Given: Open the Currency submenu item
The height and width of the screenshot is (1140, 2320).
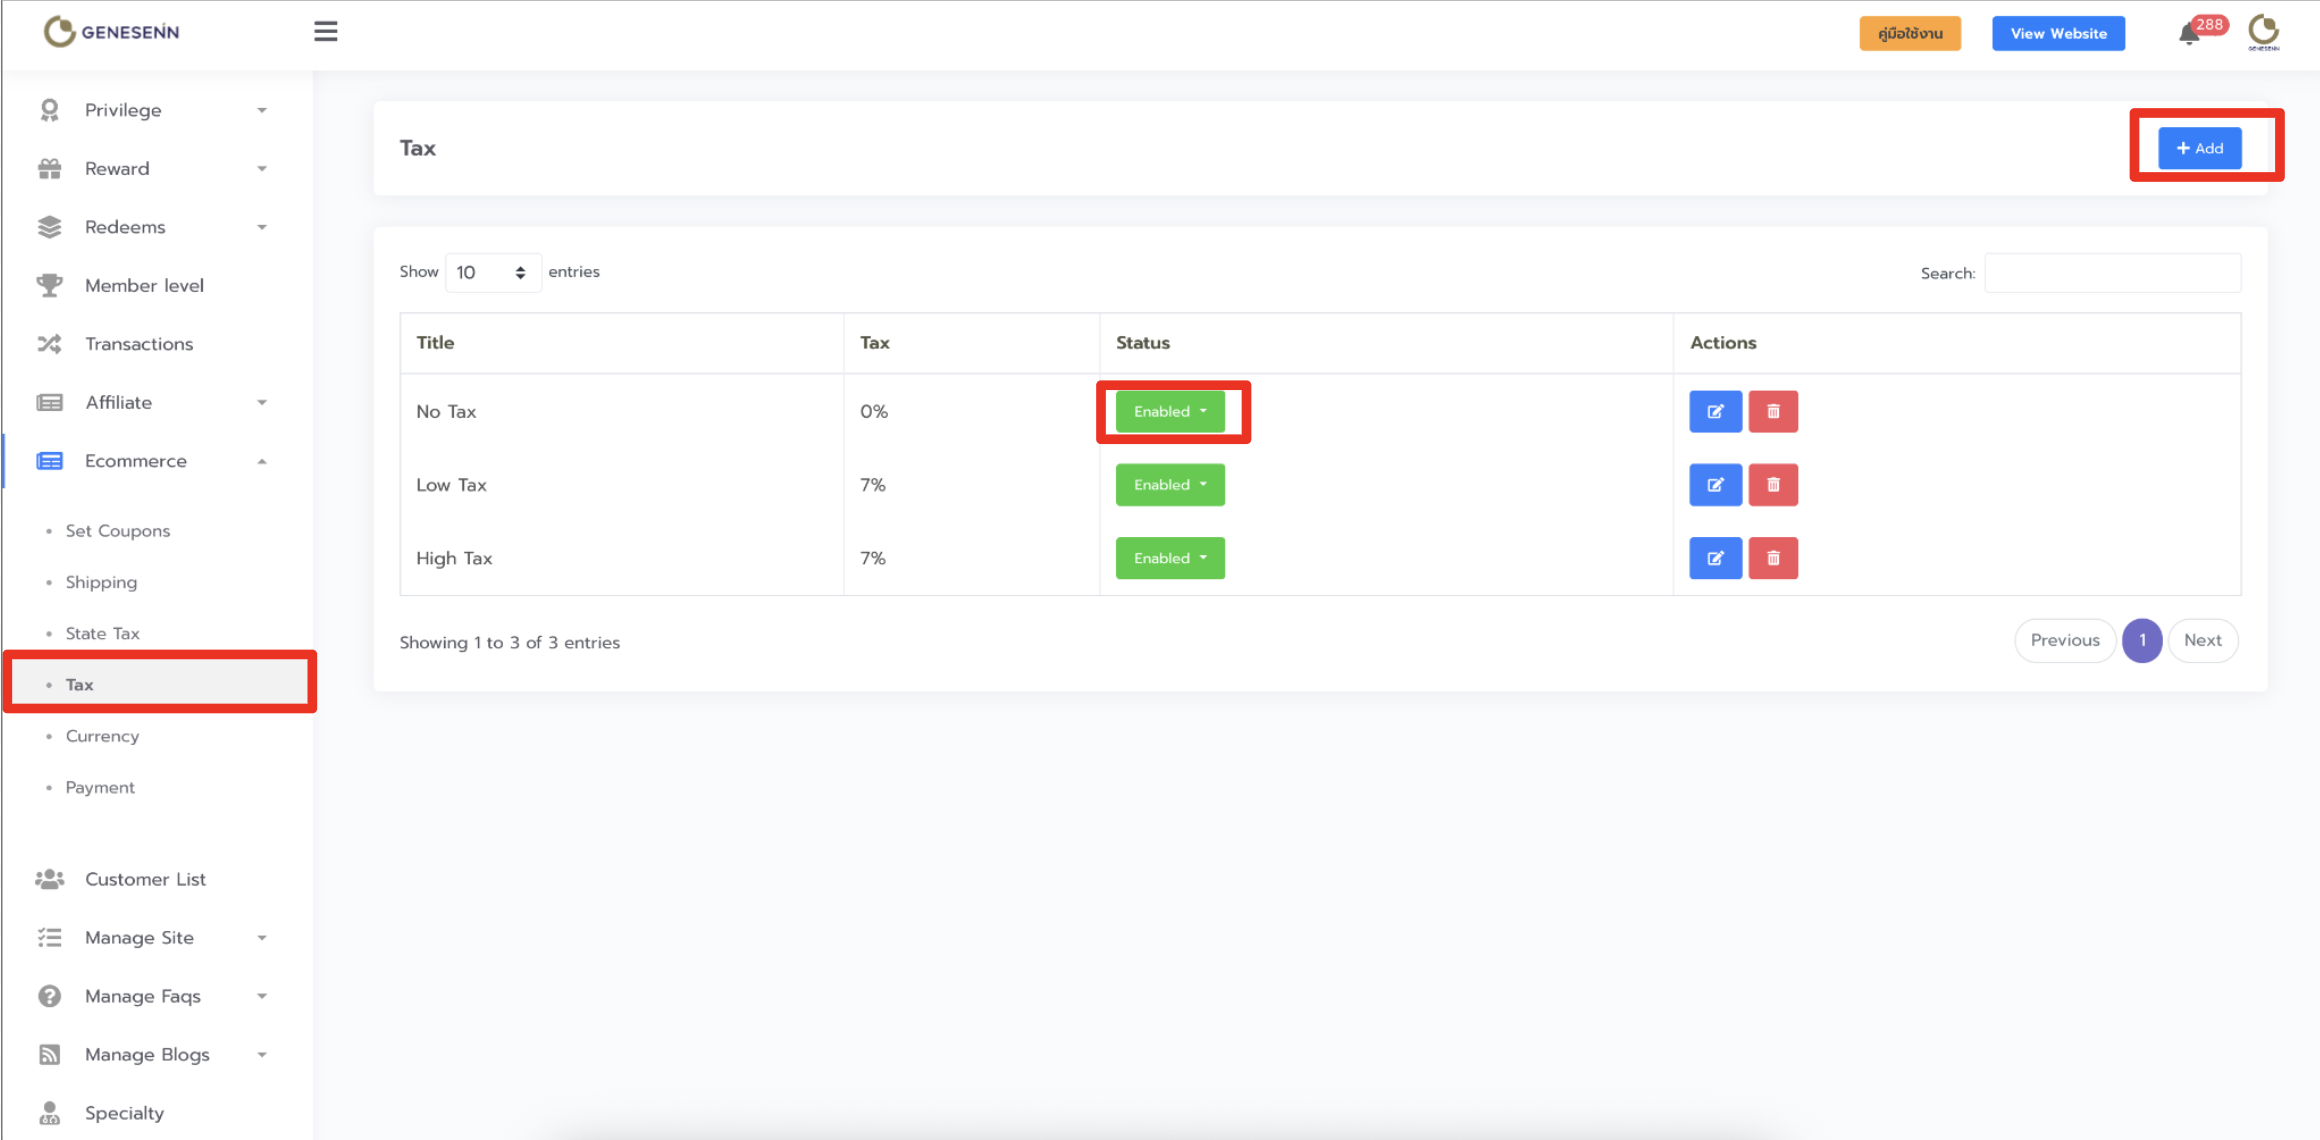Looking at the screenshot, I should [102, 736].
